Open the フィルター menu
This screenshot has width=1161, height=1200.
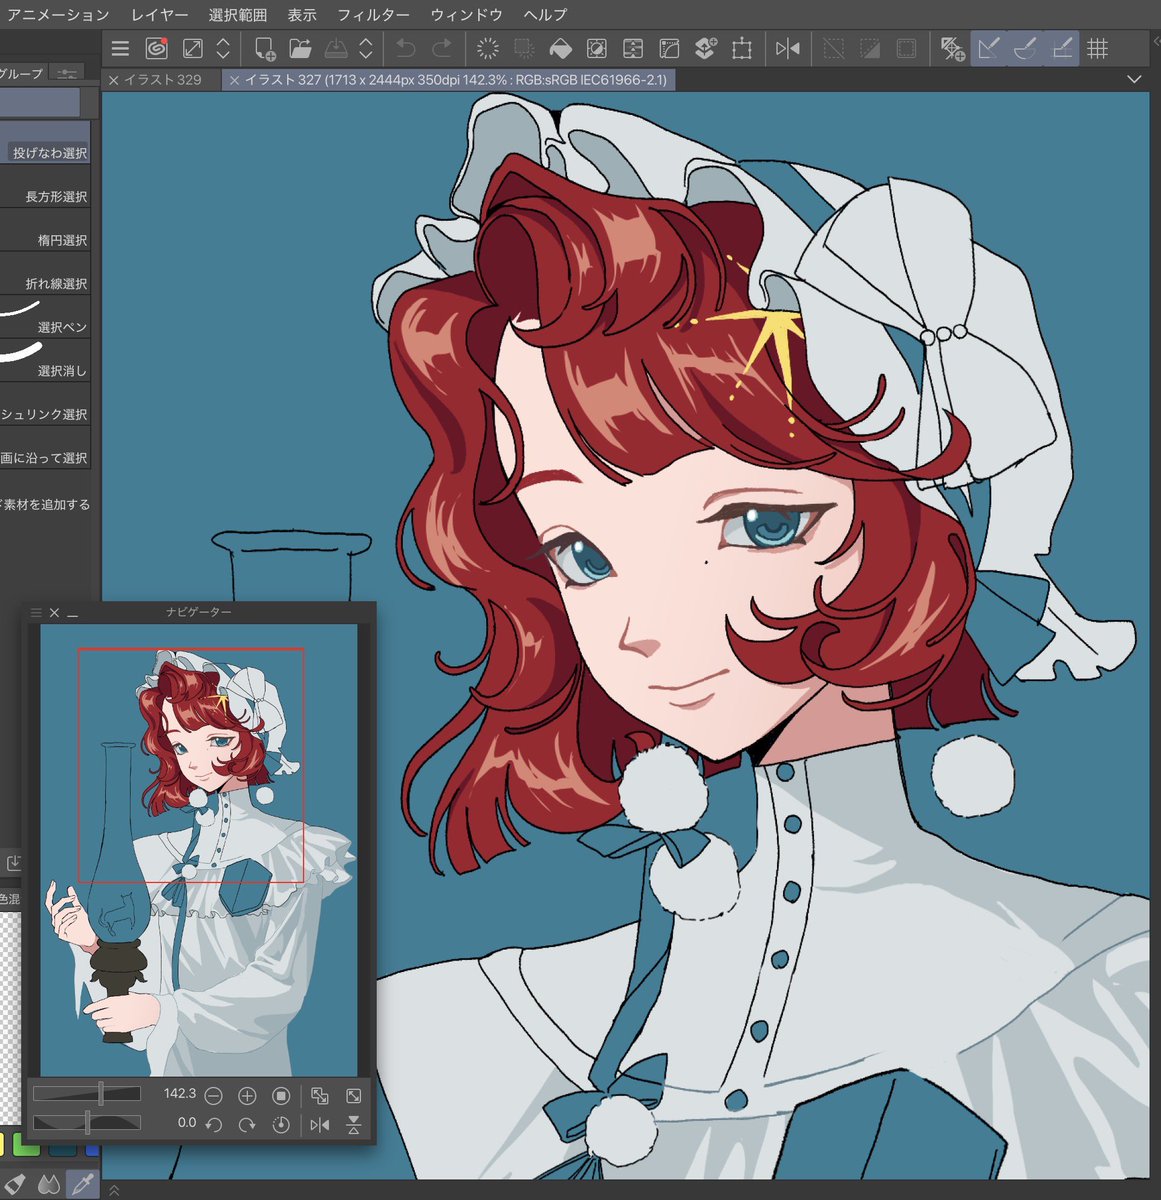373,15
